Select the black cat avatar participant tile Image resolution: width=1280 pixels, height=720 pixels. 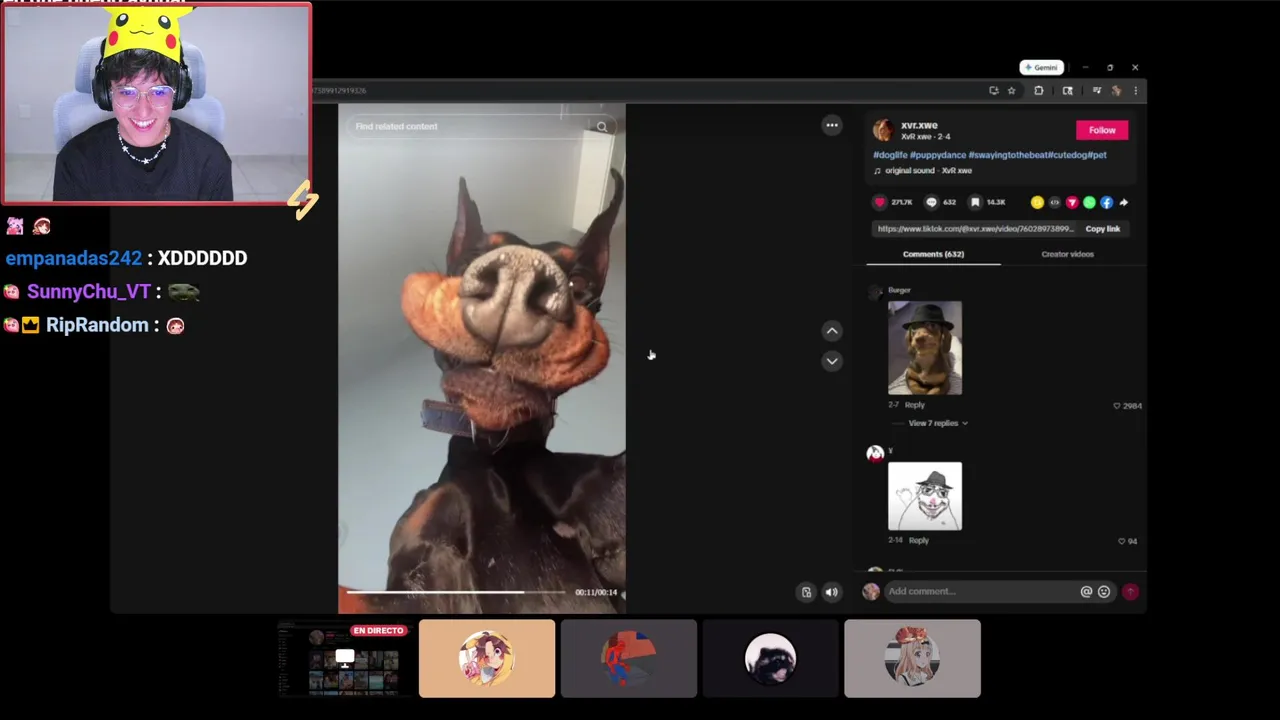(x=770, y=658)
